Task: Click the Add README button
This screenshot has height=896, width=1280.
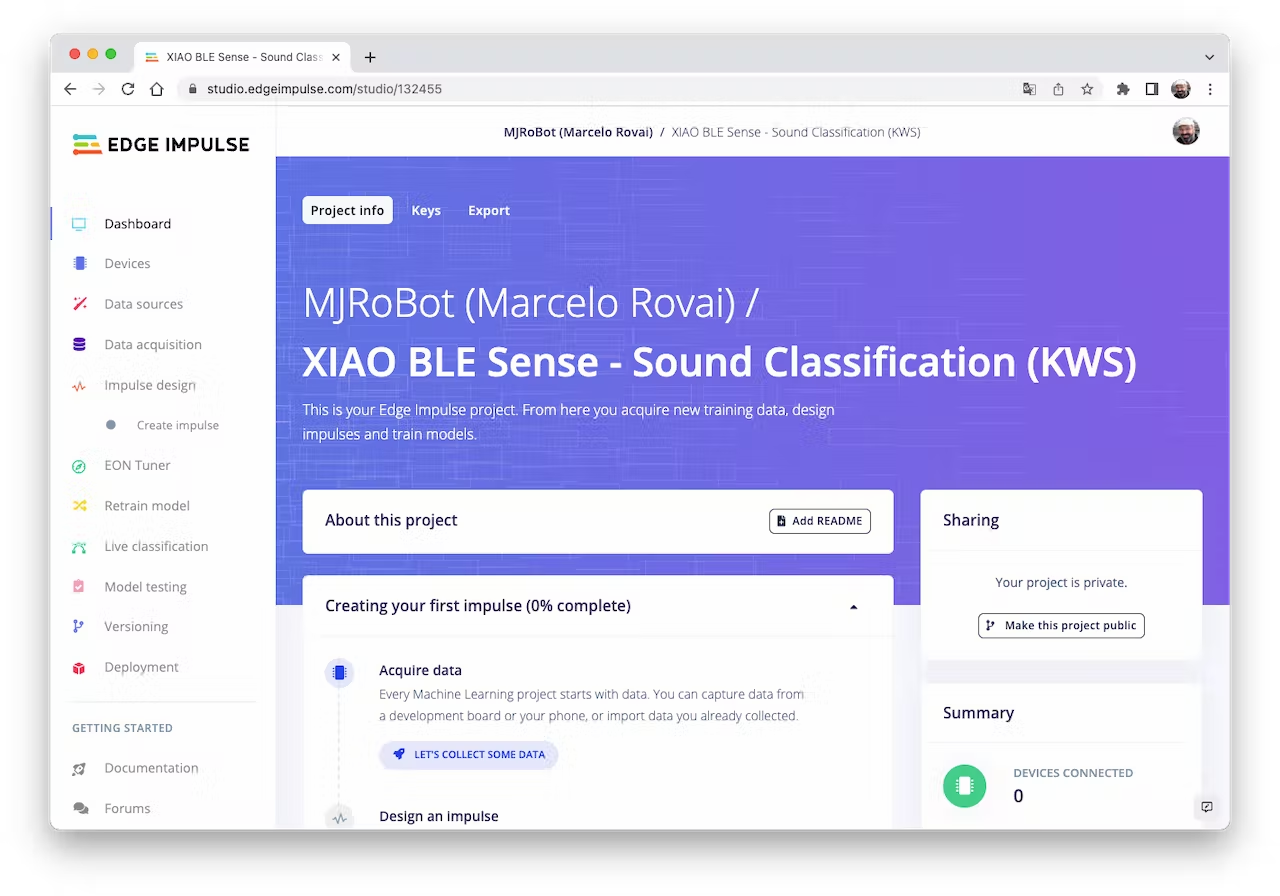Action: [820, 521]
